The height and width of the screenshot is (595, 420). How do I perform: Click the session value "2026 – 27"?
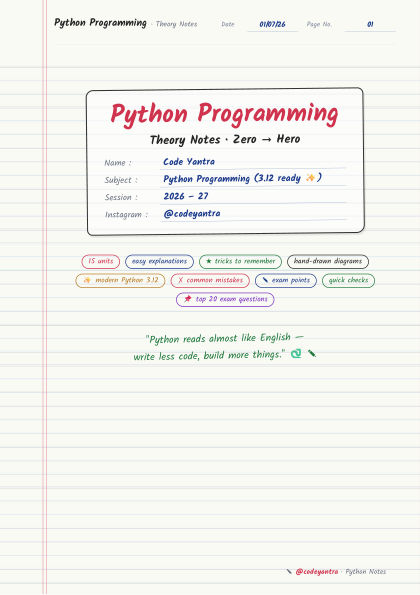186,196
